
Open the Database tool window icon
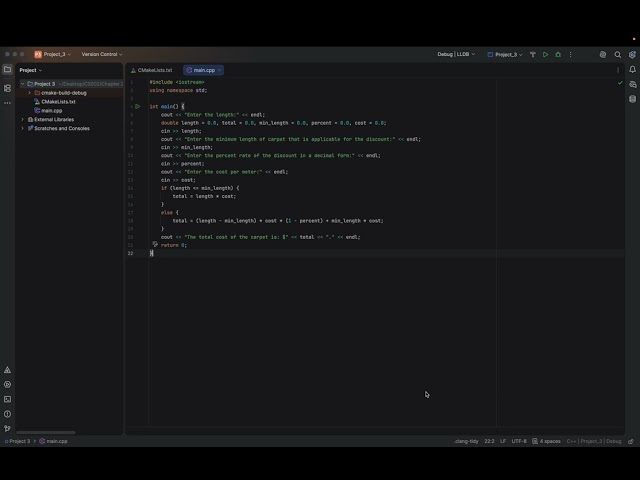pos(632,99)
